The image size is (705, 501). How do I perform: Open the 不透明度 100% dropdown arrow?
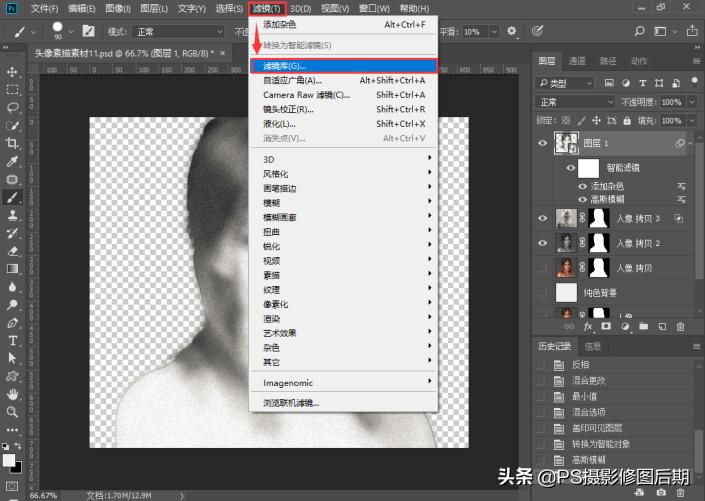(x=693, y=102)
